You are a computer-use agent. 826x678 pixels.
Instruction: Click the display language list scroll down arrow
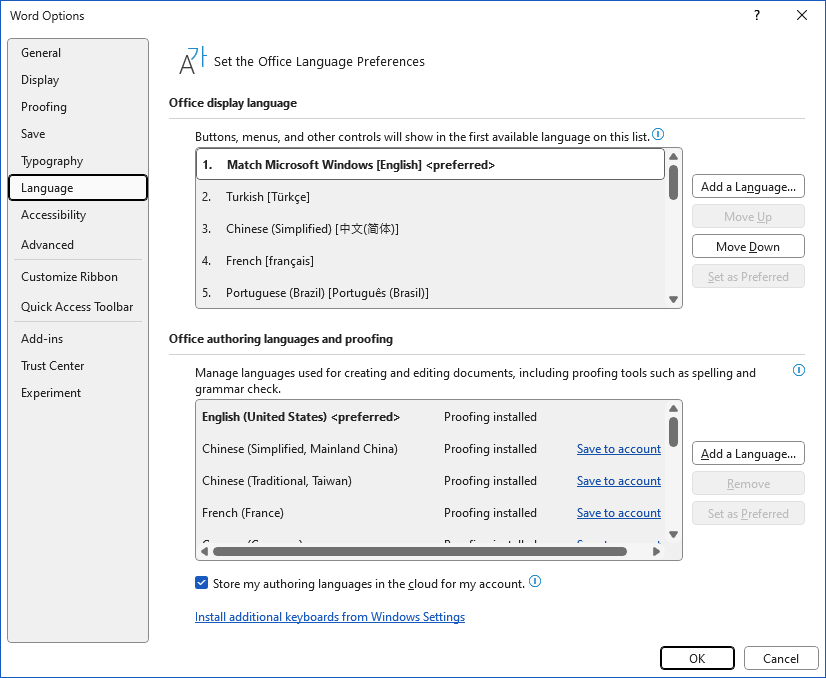[673, 299]
